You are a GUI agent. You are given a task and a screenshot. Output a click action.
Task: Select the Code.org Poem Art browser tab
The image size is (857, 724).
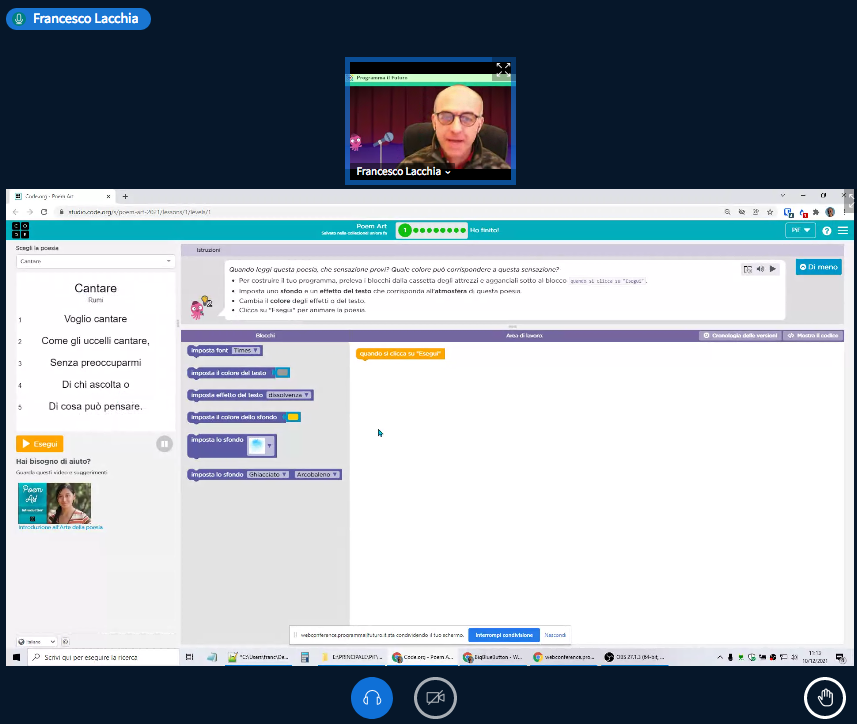[x=62, y=196]
